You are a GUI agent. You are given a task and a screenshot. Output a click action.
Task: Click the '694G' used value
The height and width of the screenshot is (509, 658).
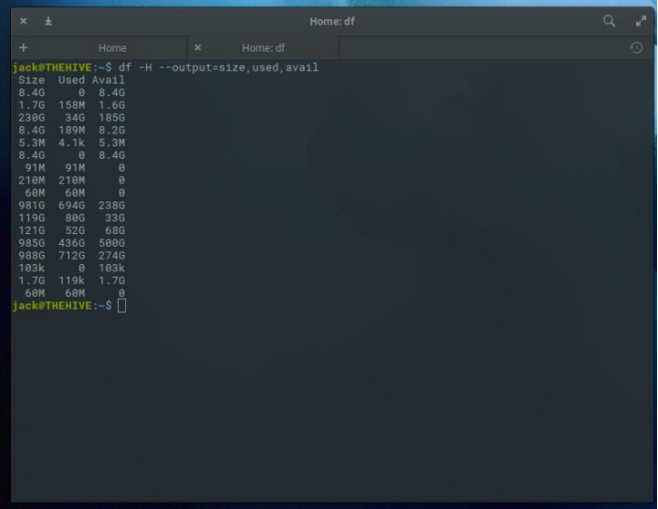click(71, 206)
